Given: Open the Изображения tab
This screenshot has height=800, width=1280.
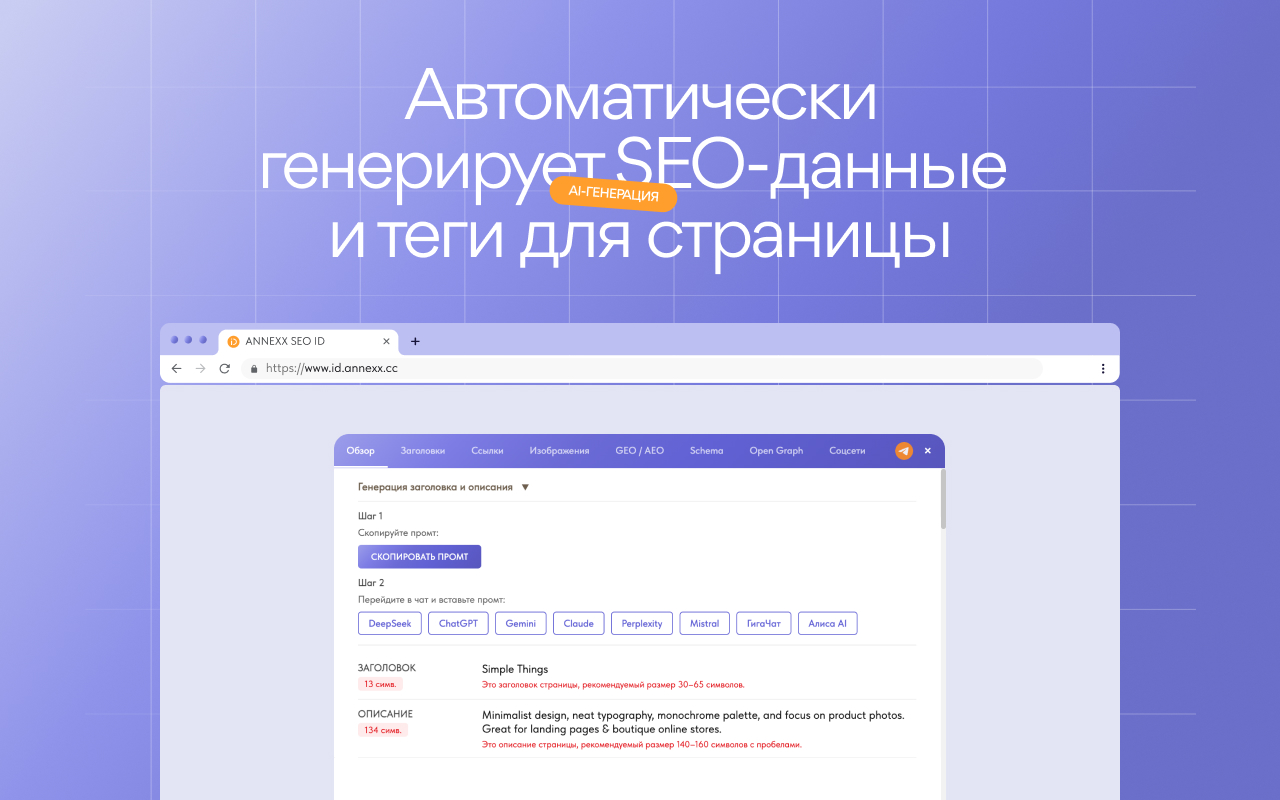Looking at the screenshot, I should 559,451.
